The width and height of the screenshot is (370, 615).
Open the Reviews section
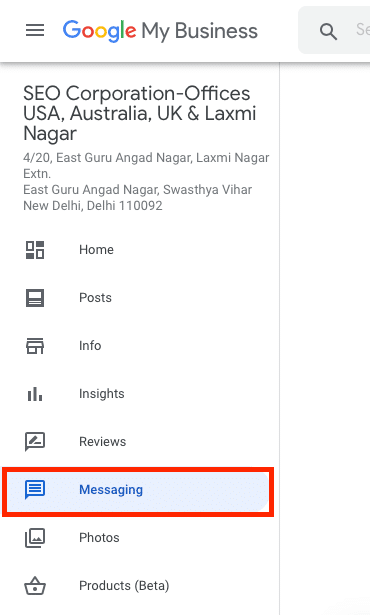tap(102, 442)
